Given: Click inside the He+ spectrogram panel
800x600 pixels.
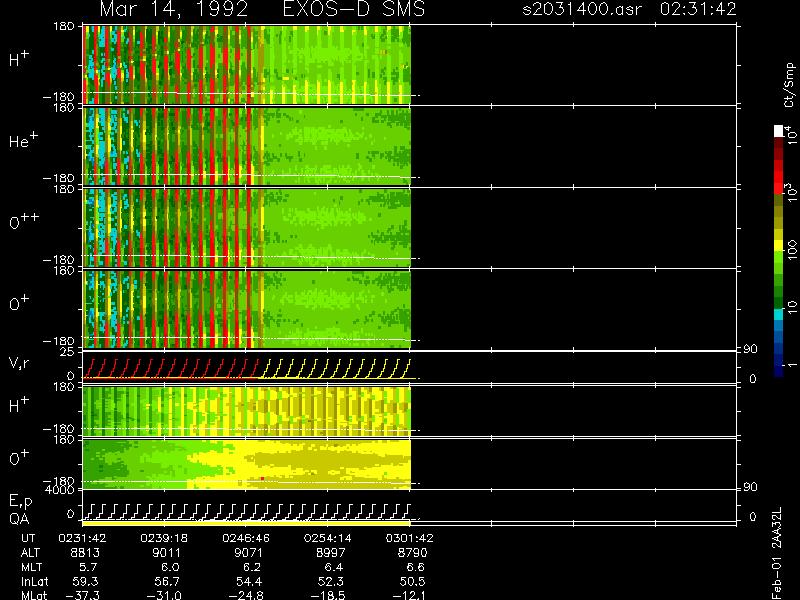Looking at the screenshot, I should (246, 146).
